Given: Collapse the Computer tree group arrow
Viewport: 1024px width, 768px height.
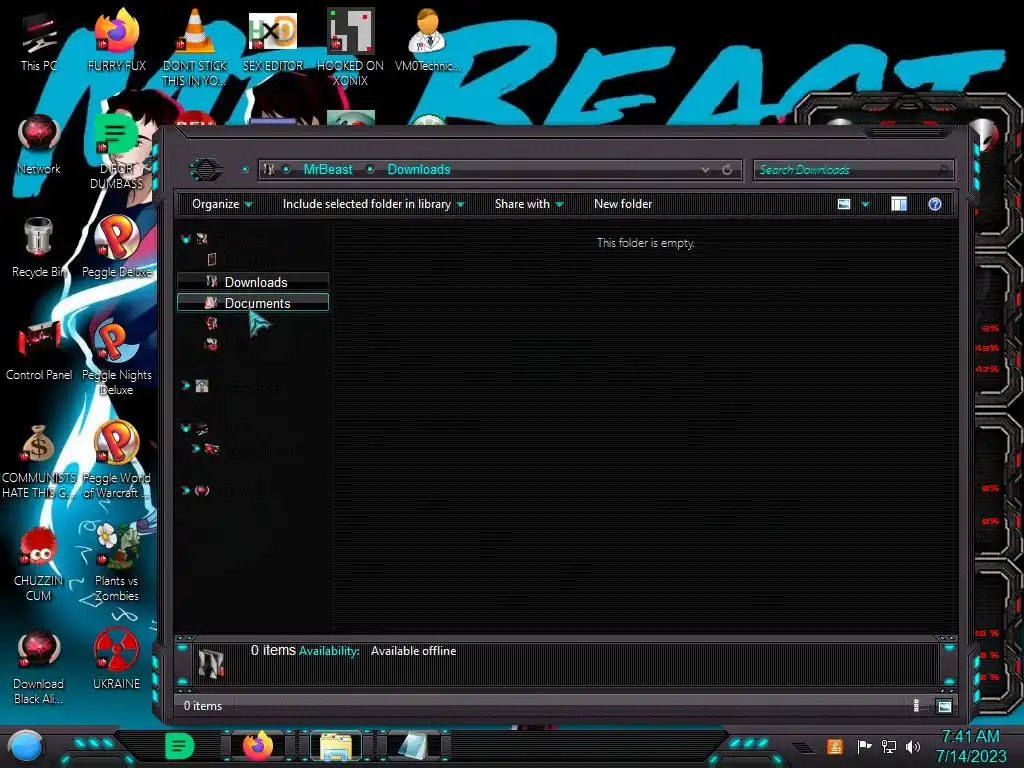Looking at the screenshot, I should pos(186,428).
